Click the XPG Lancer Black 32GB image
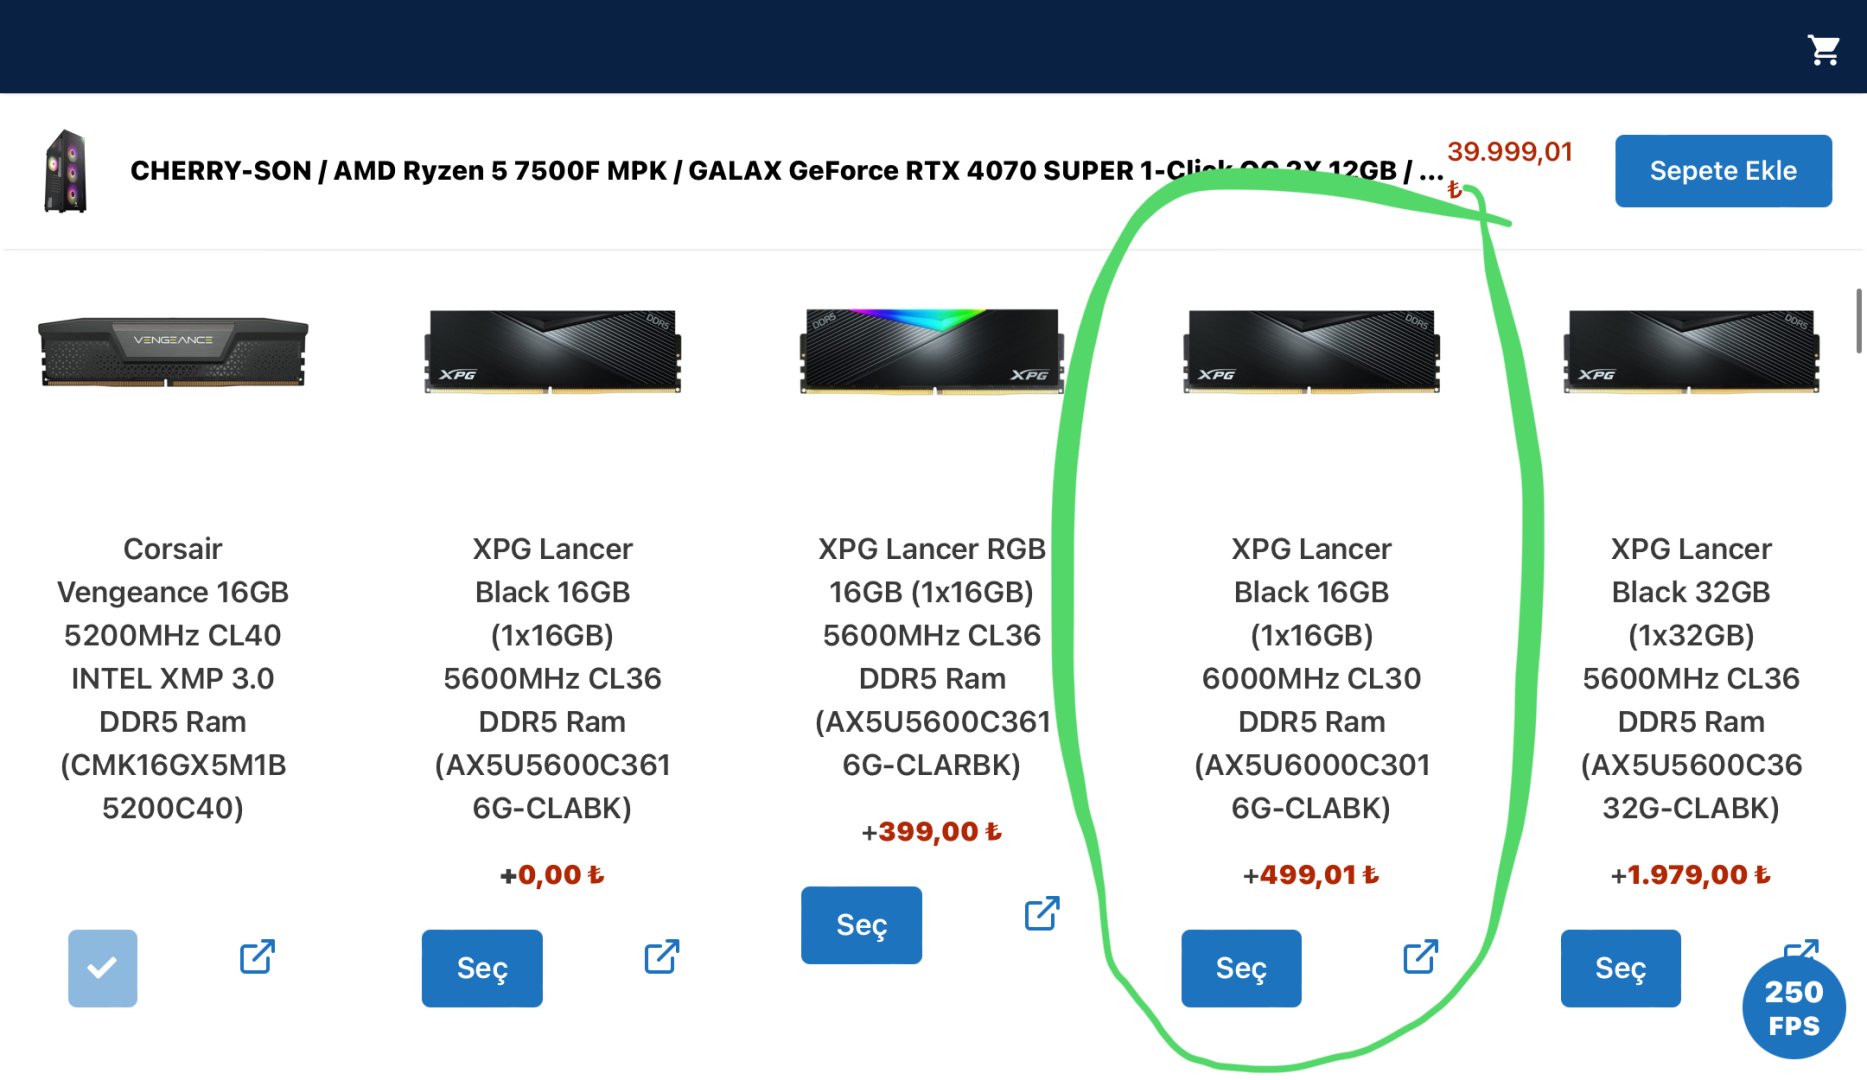This screenshot has width=1867, height=1080. (1691, 352)
